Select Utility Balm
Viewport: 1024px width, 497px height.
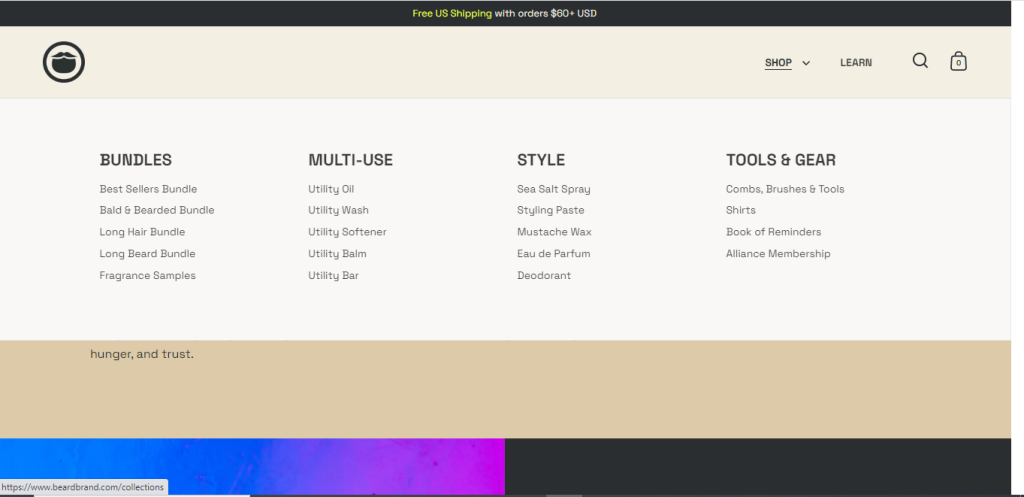point(337,253)
